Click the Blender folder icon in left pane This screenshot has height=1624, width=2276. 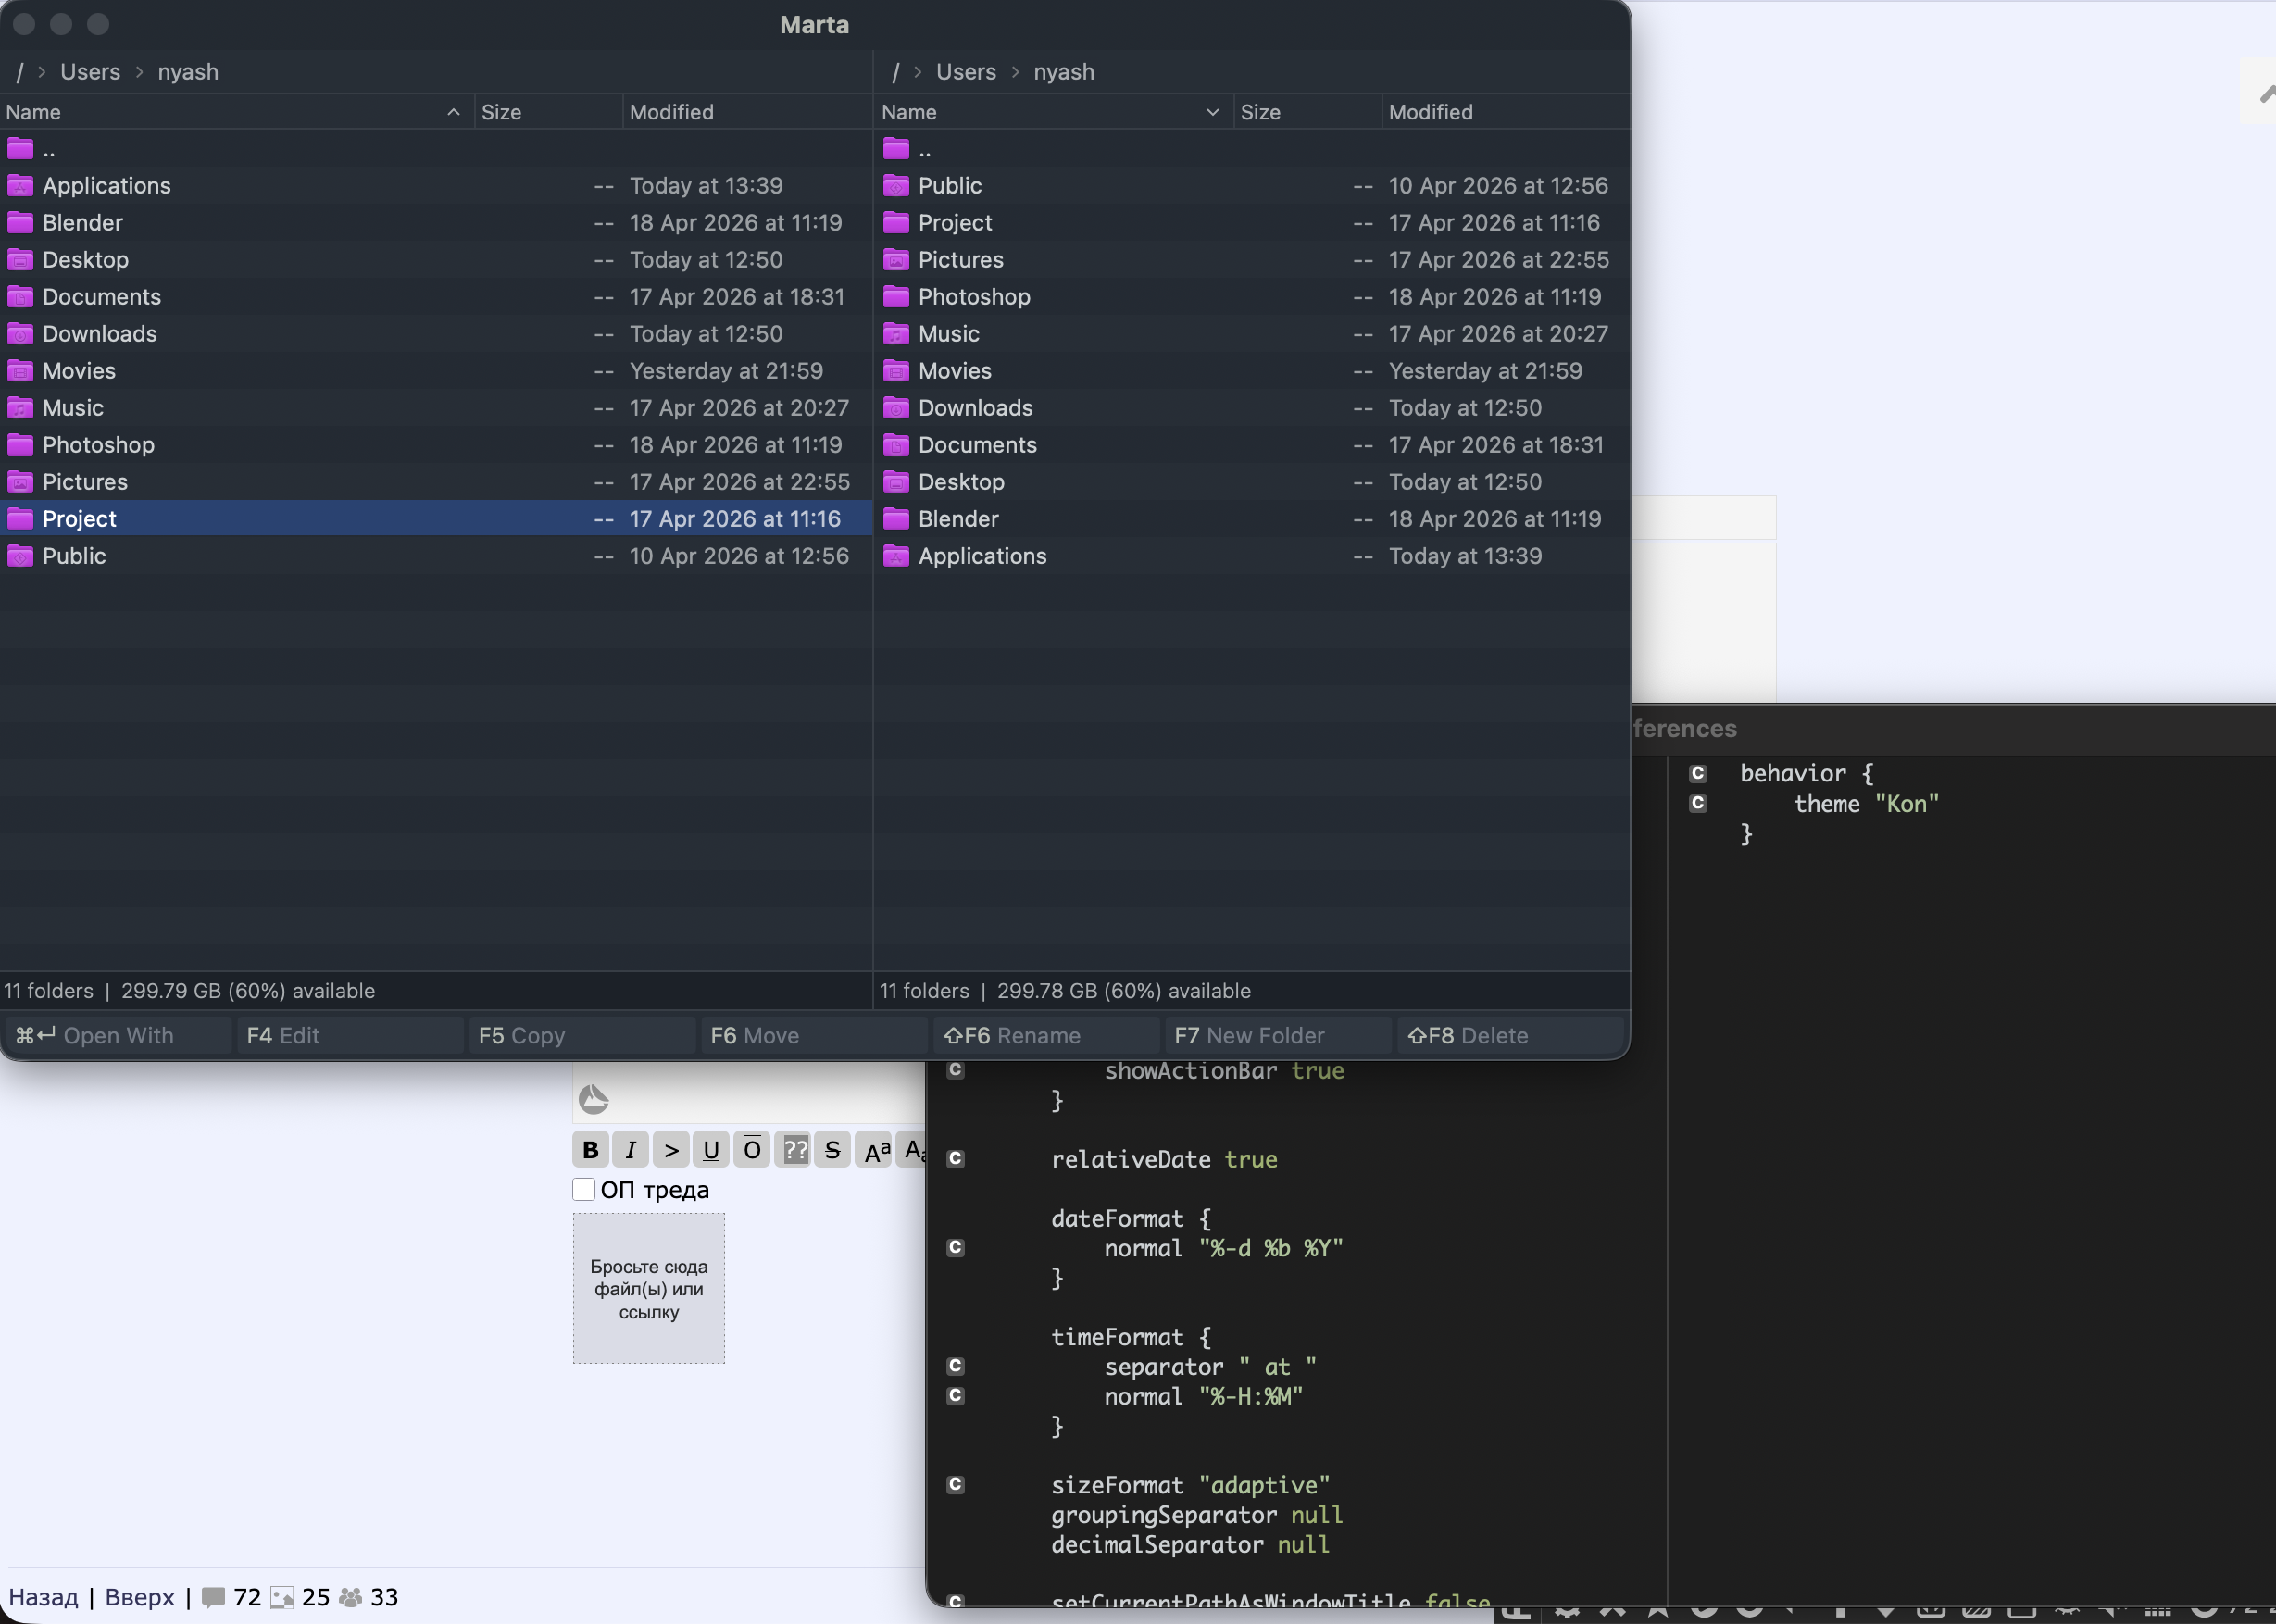(20, 223)
